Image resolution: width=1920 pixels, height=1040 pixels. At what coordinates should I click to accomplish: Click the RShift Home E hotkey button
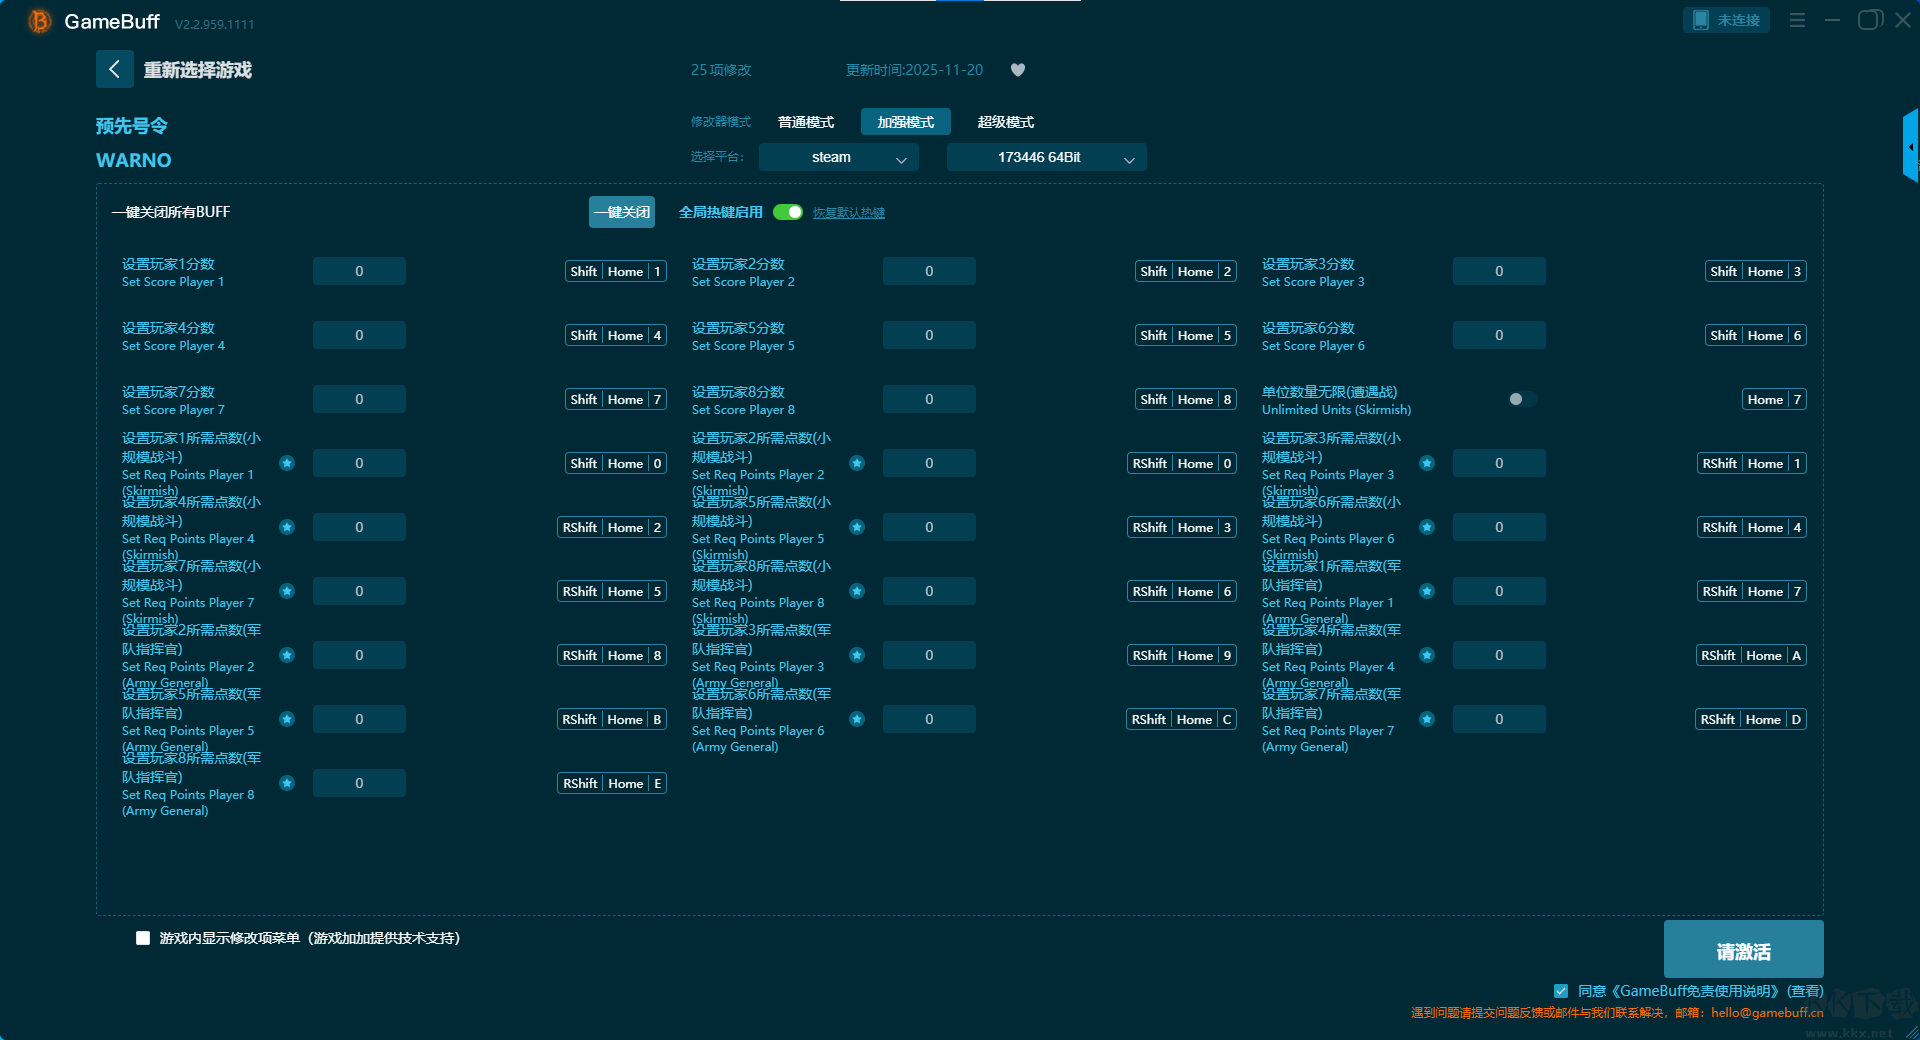(x=612, y=783)
